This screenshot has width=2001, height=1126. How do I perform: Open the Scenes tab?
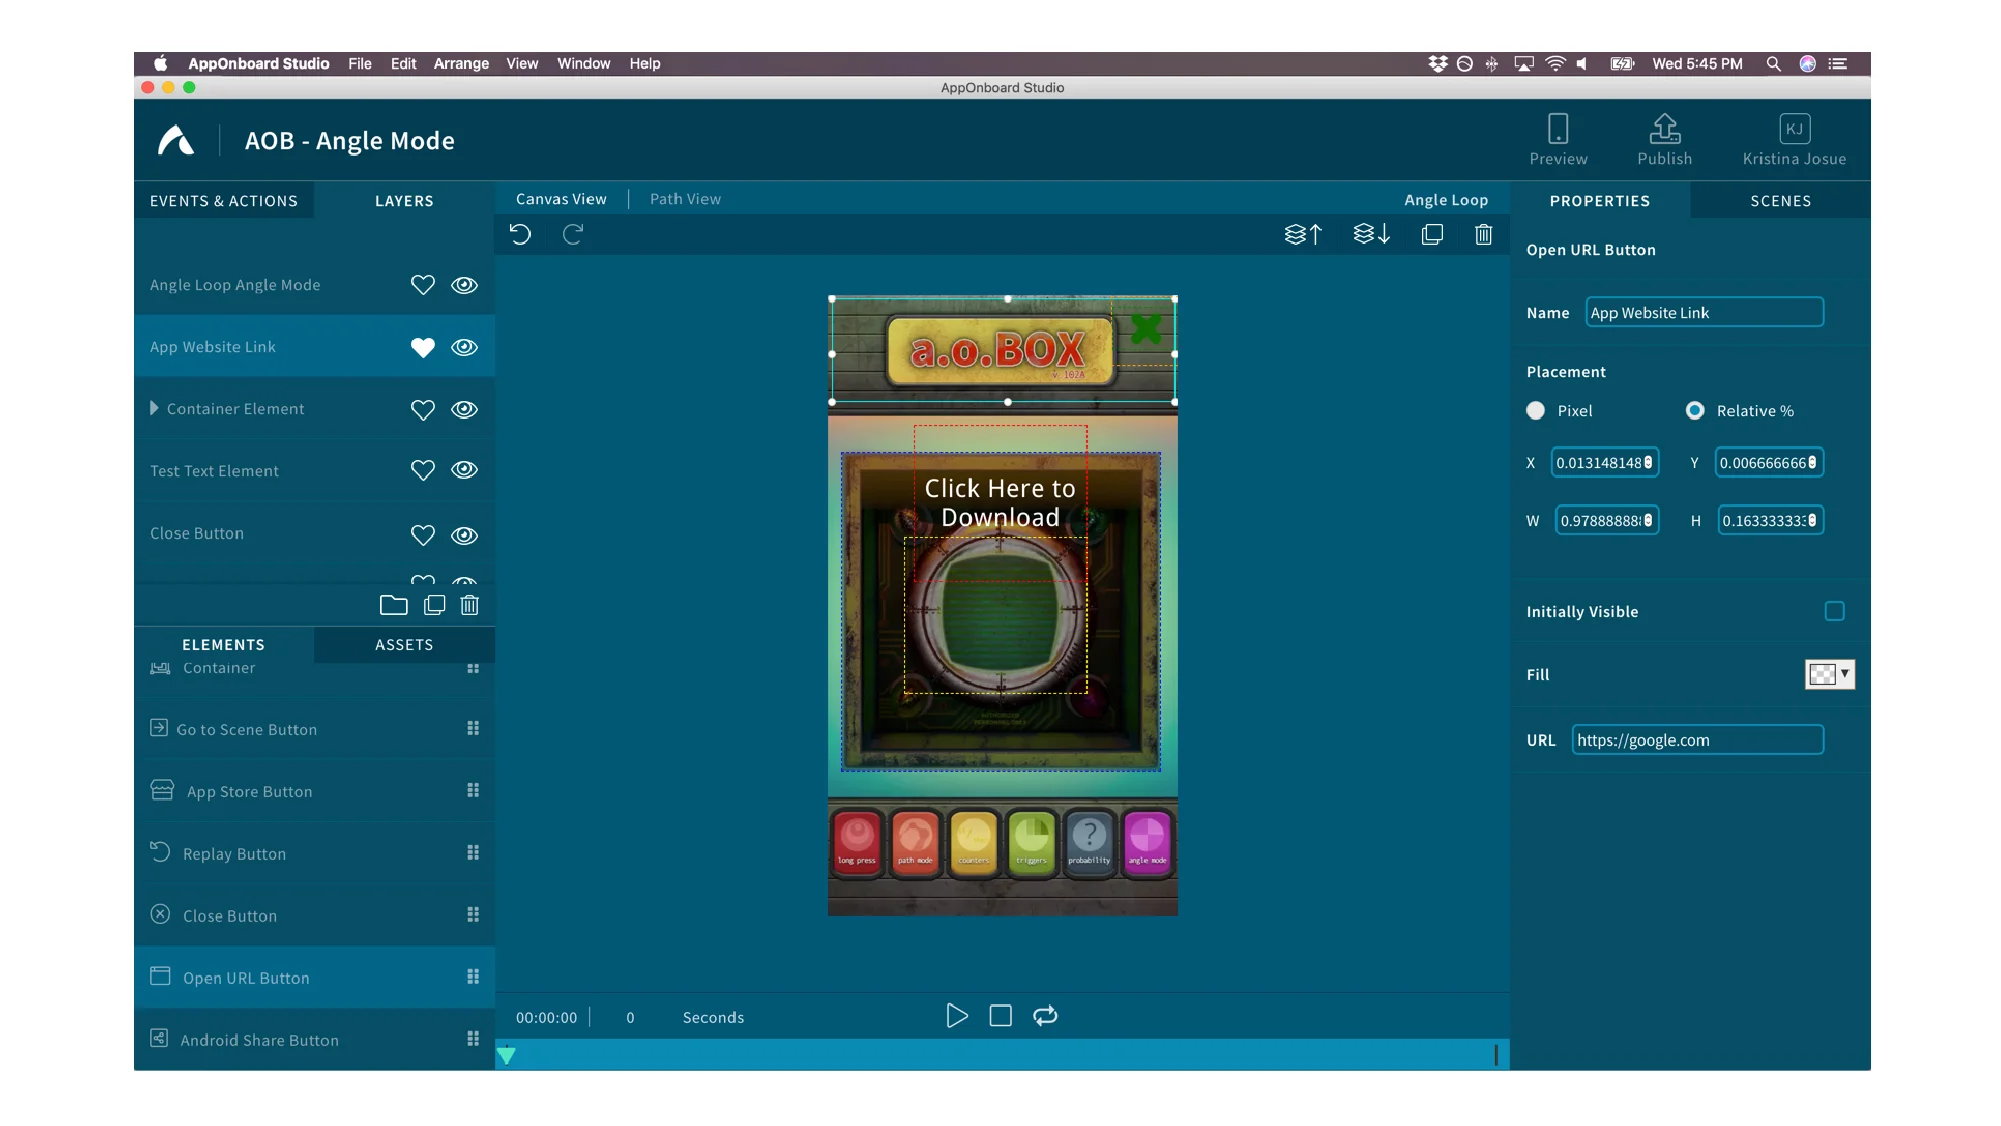(x=1780, y=201)
